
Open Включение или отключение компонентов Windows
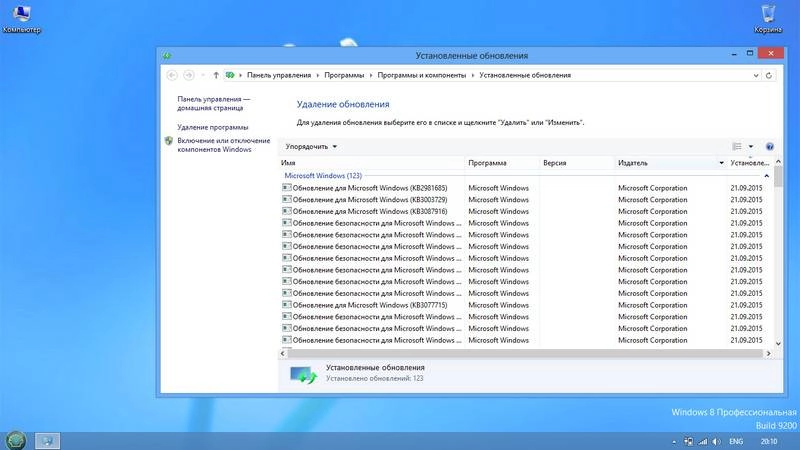pos(223,145)
